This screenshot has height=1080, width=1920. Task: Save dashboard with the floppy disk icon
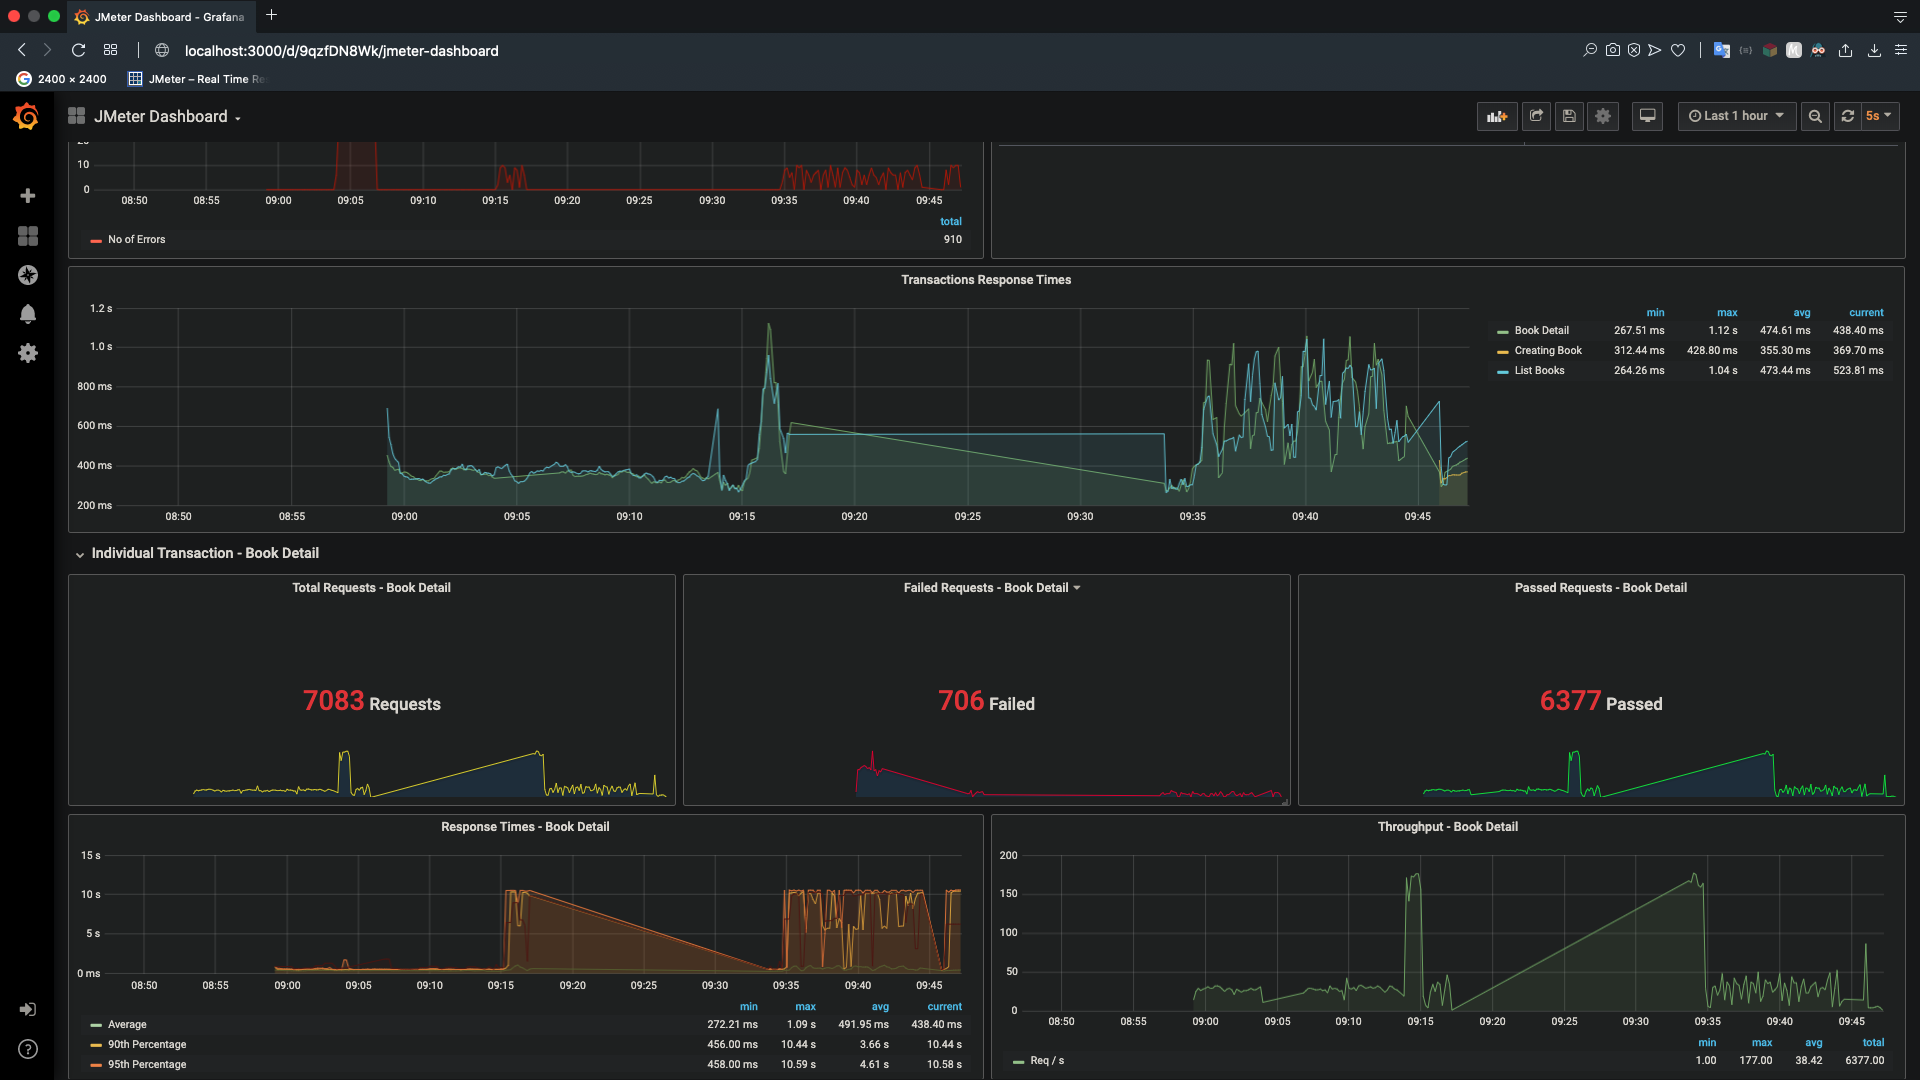coord(1569,116)
